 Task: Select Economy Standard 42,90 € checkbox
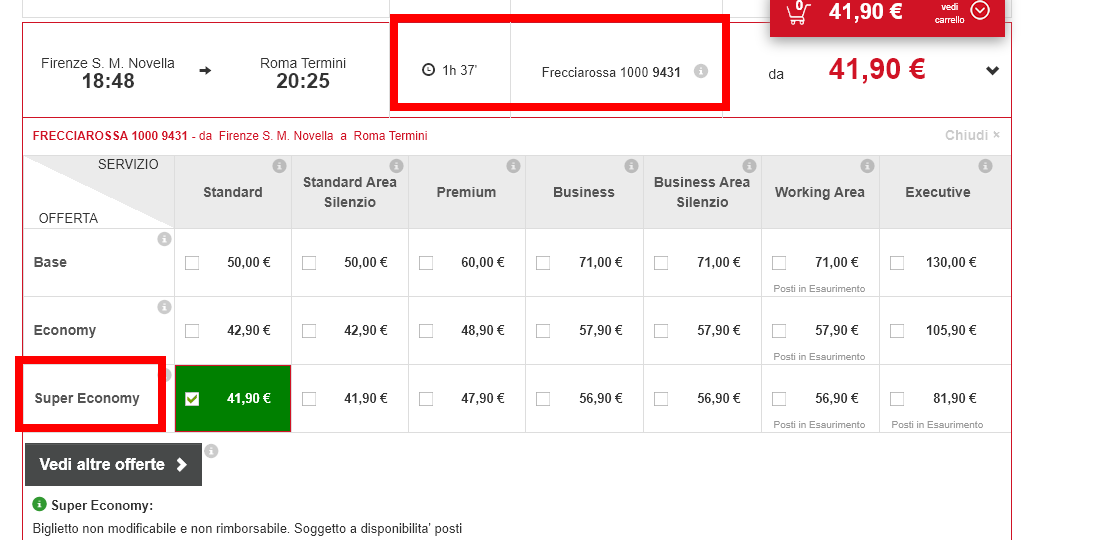pos(192,331)
